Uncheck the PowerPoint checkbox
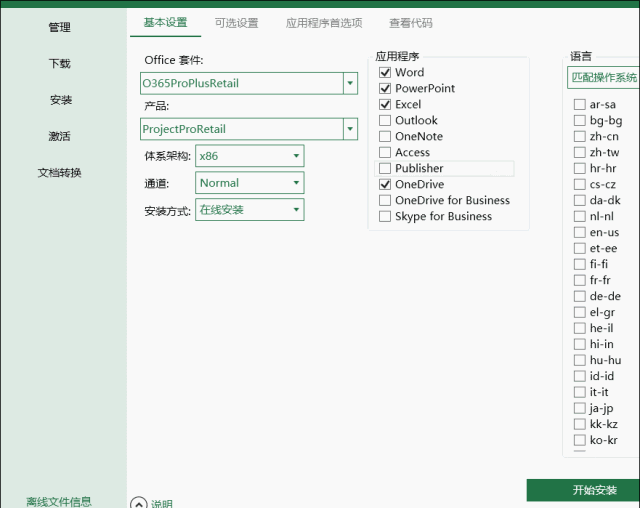Screen dimensions: 640x508 click(385, 89)
